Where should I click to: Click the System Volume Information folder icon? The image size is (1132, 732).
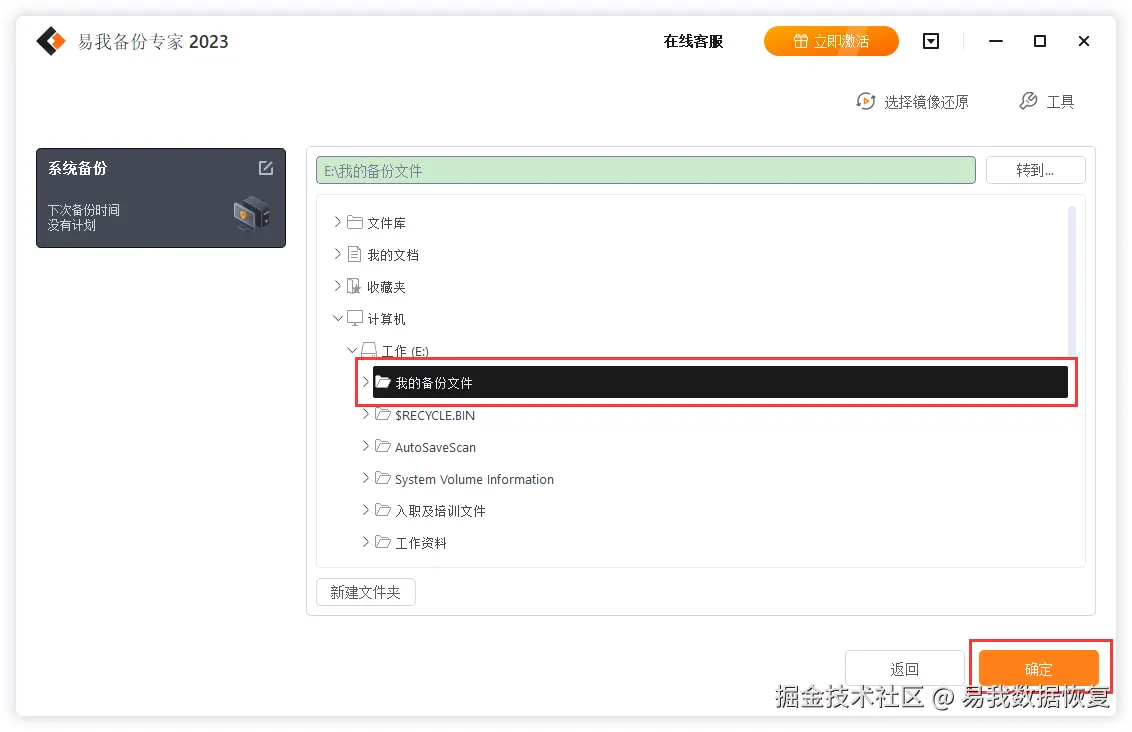pos(383,478)
